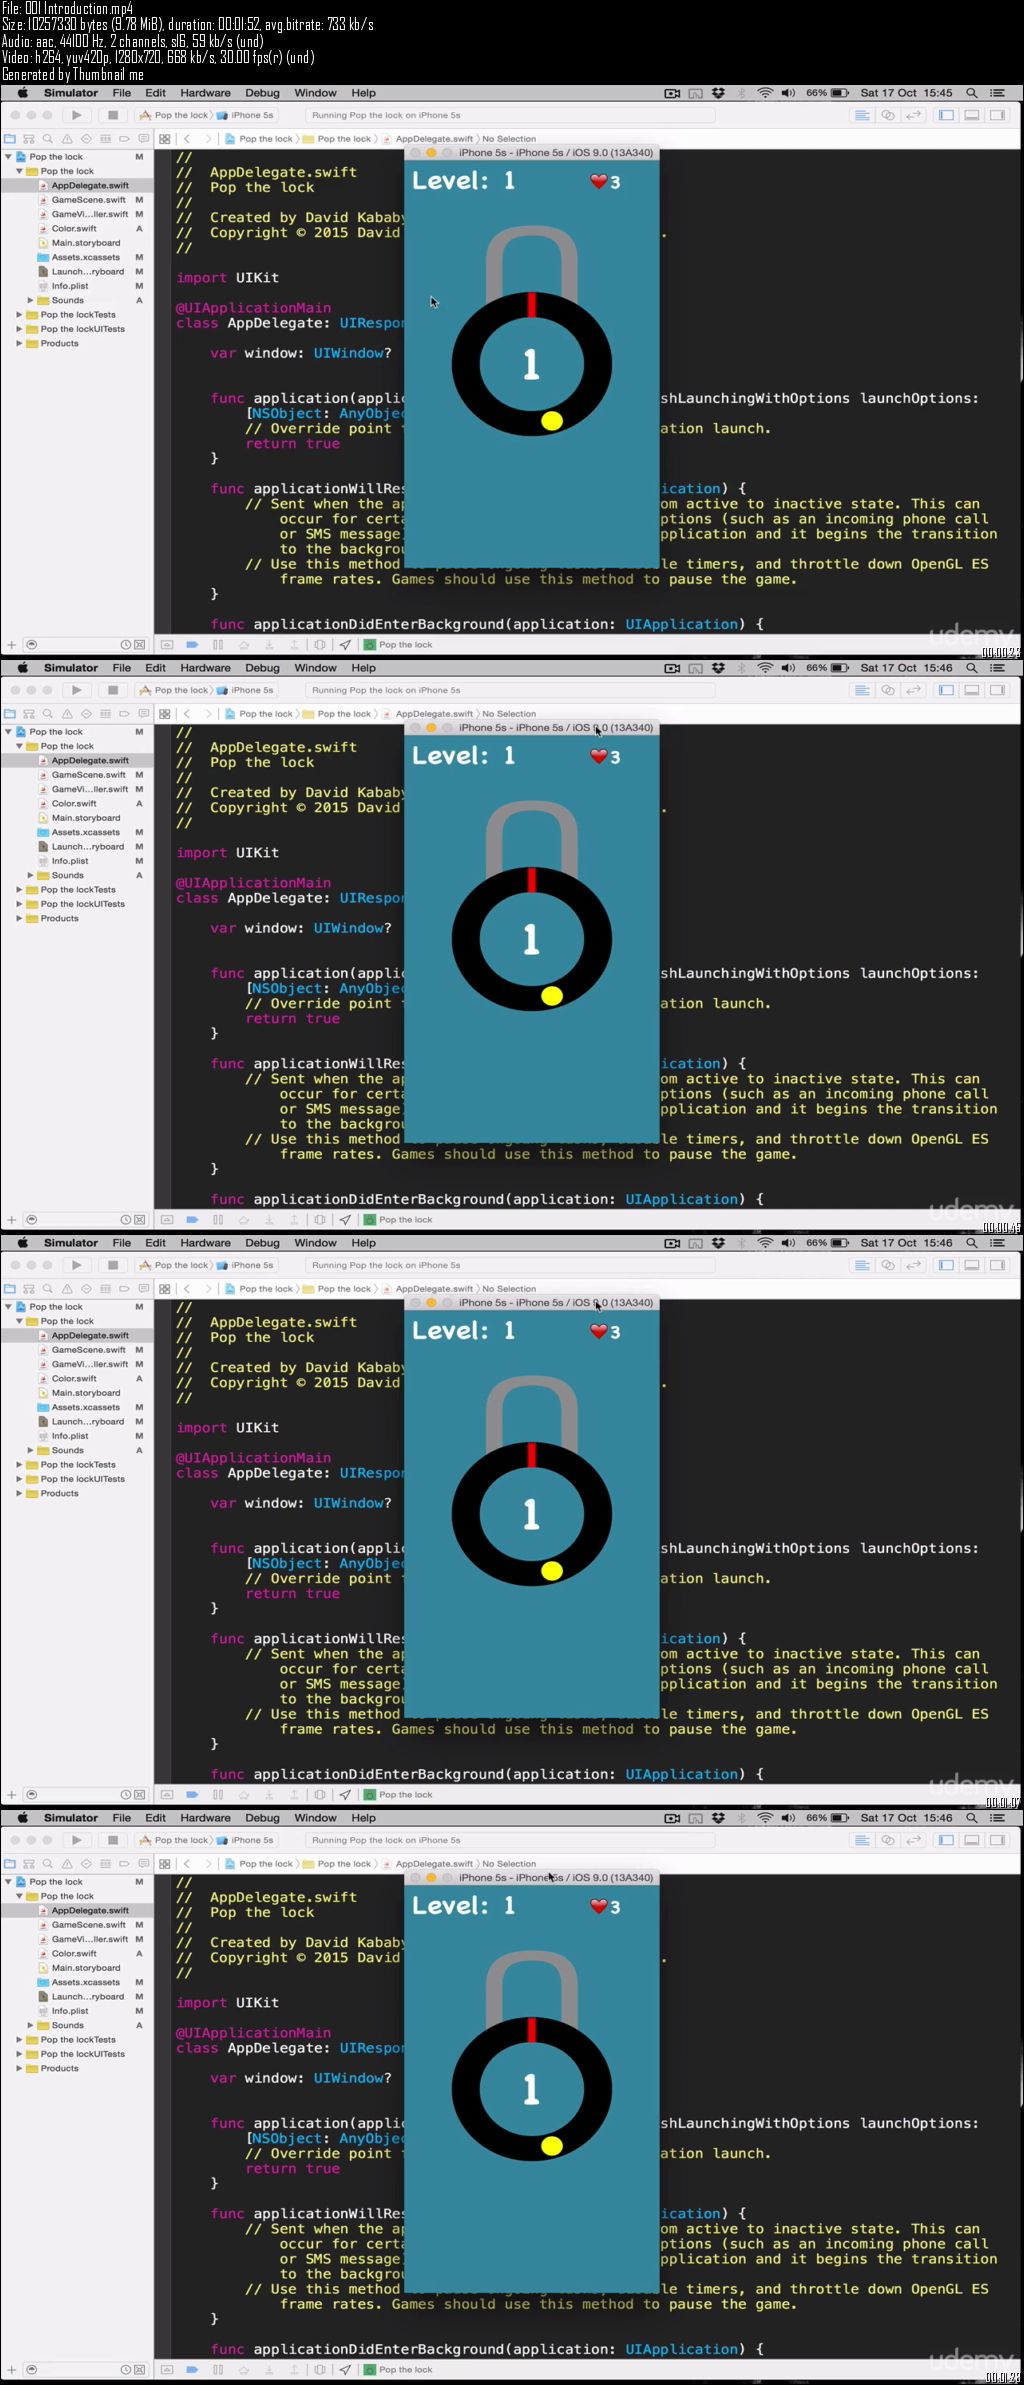Click Step Over in the 15:45 frame debug bar

click(x=243, y=645)
